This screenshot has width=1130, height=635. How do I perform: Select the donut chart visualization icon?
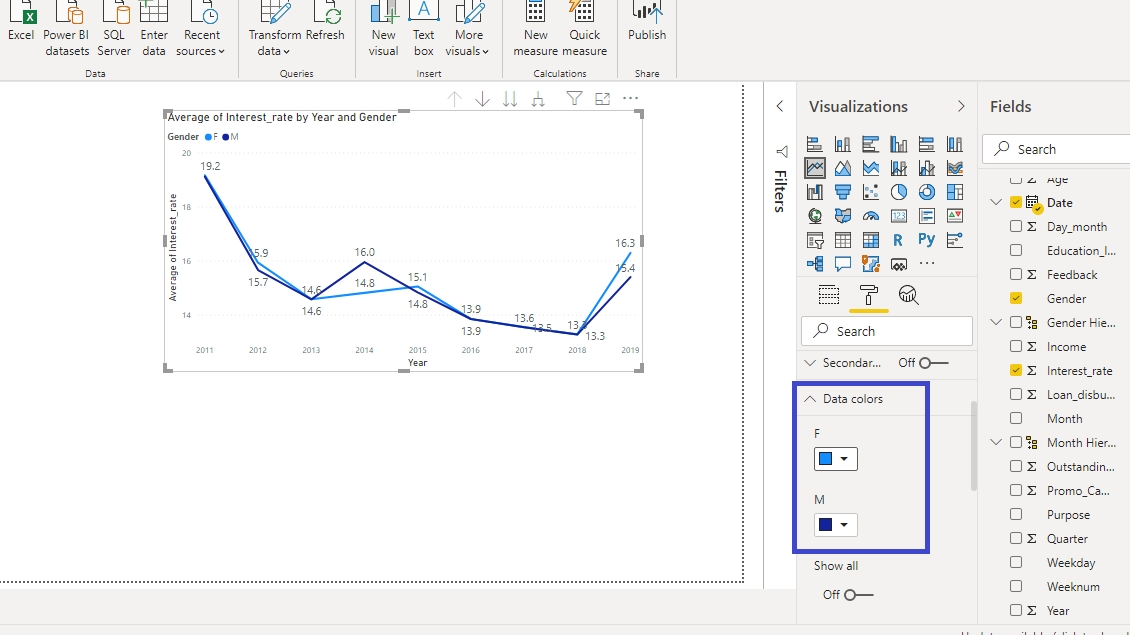[926, 192]
